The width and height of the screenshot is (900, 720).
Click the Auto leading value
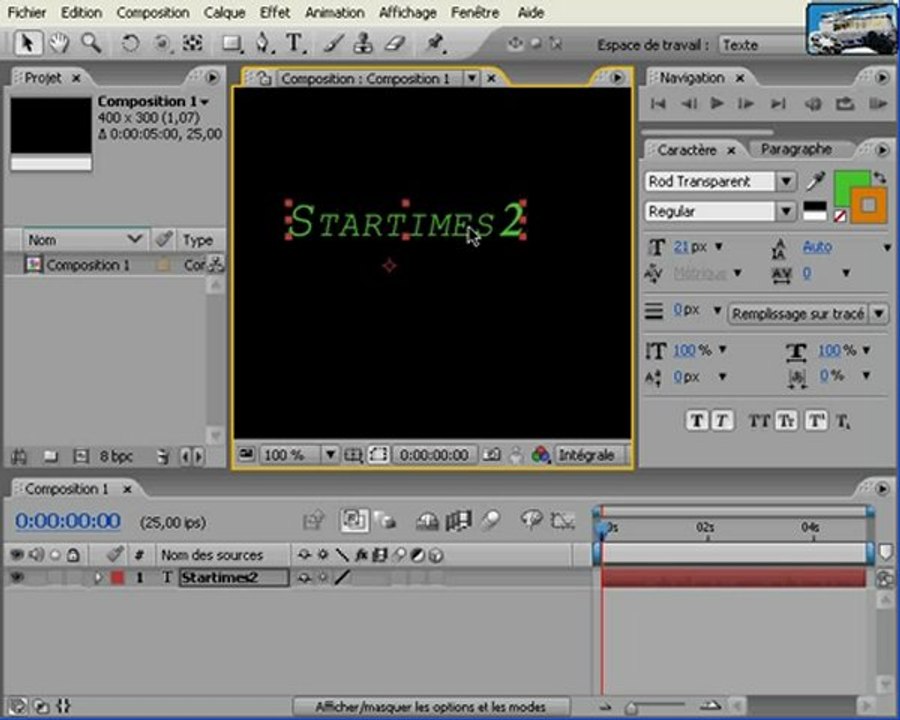(817, 247)
